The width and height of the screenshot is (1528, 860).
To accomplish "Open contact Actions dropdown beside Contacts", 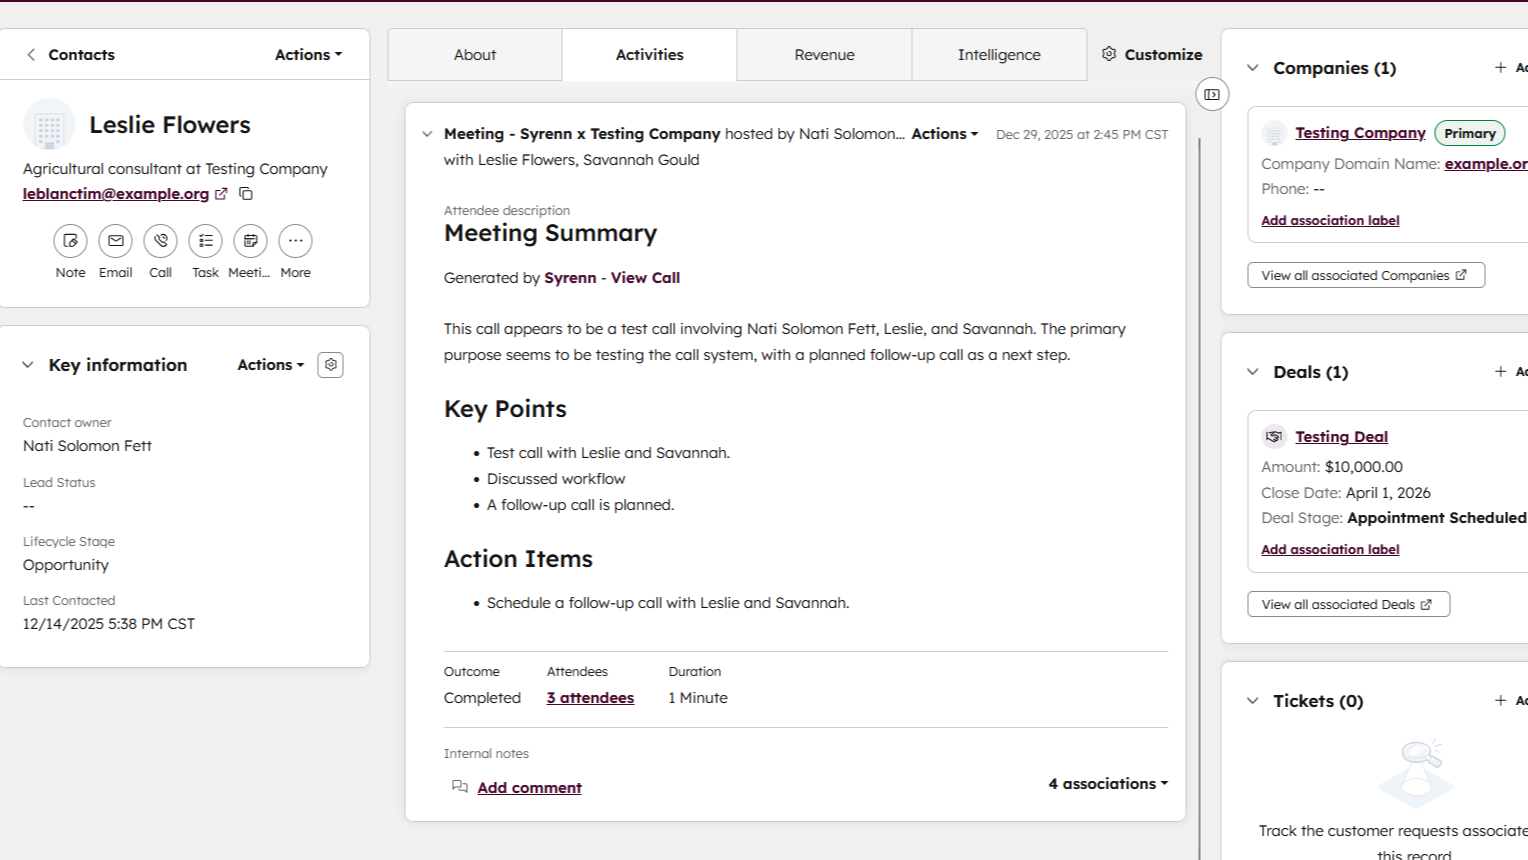I will click(308, 55).
